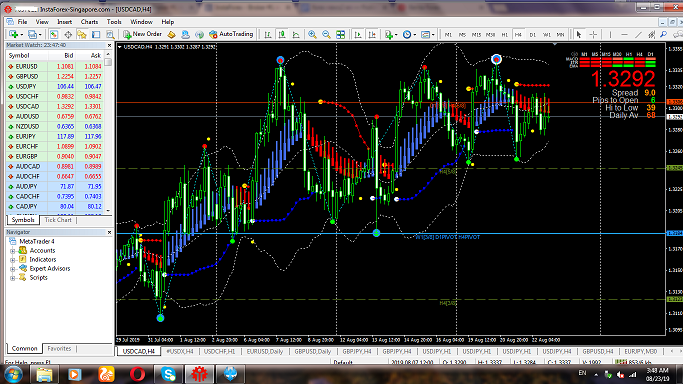This screenshot has height=384, width=683.
Task: Open Skype from the taskbar
Action: click(168, 374)
